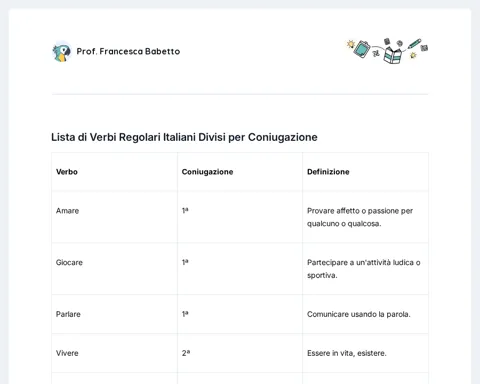
Task: Click the 1ª conjugation cell for Giocare
Action: pyautogui.click(x=240, y=269)
